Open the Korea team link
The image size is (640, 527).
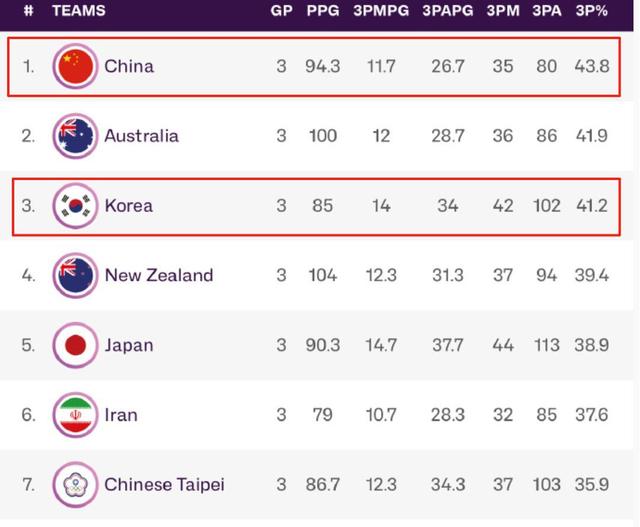coord(129,206)
